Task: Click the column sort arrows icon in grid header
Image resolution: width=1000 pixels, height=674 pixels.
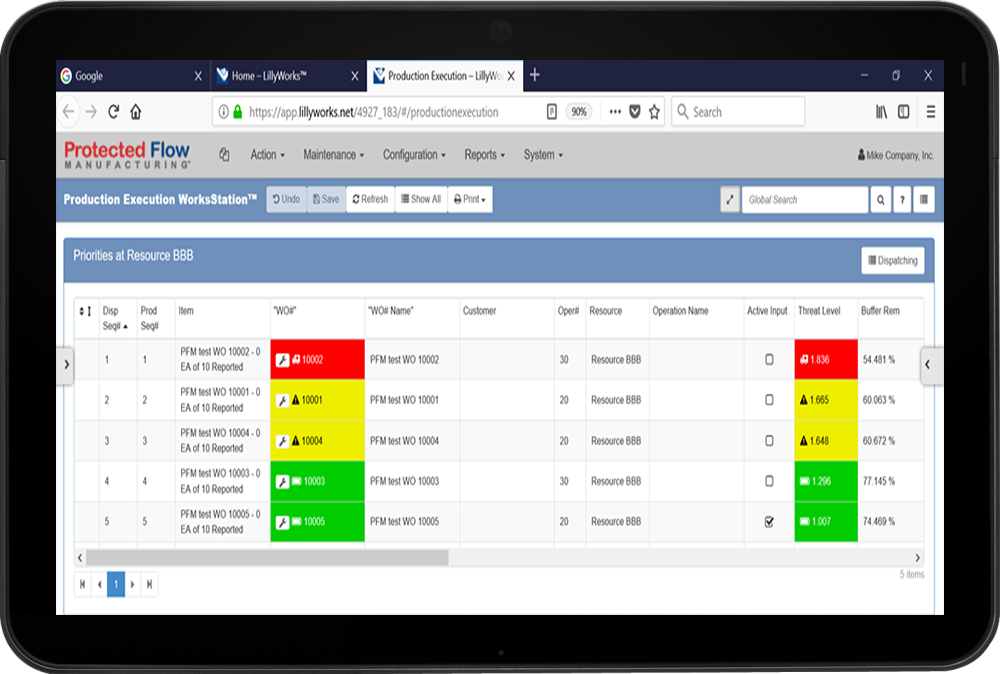Action: coord(85,311)
